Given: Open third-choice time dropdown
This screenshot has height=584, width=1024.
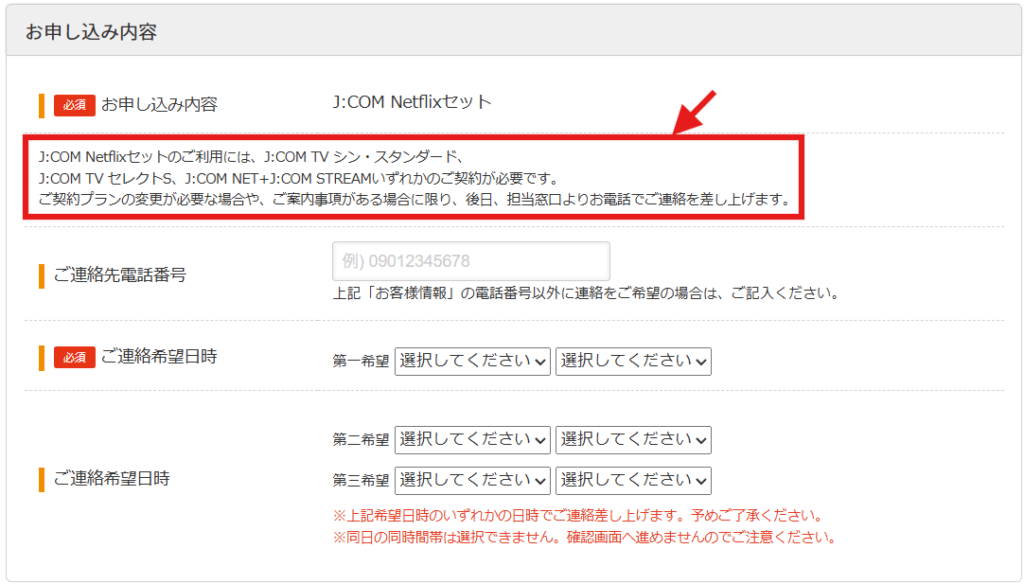Looking at the screenshot, I should point(633,481).
